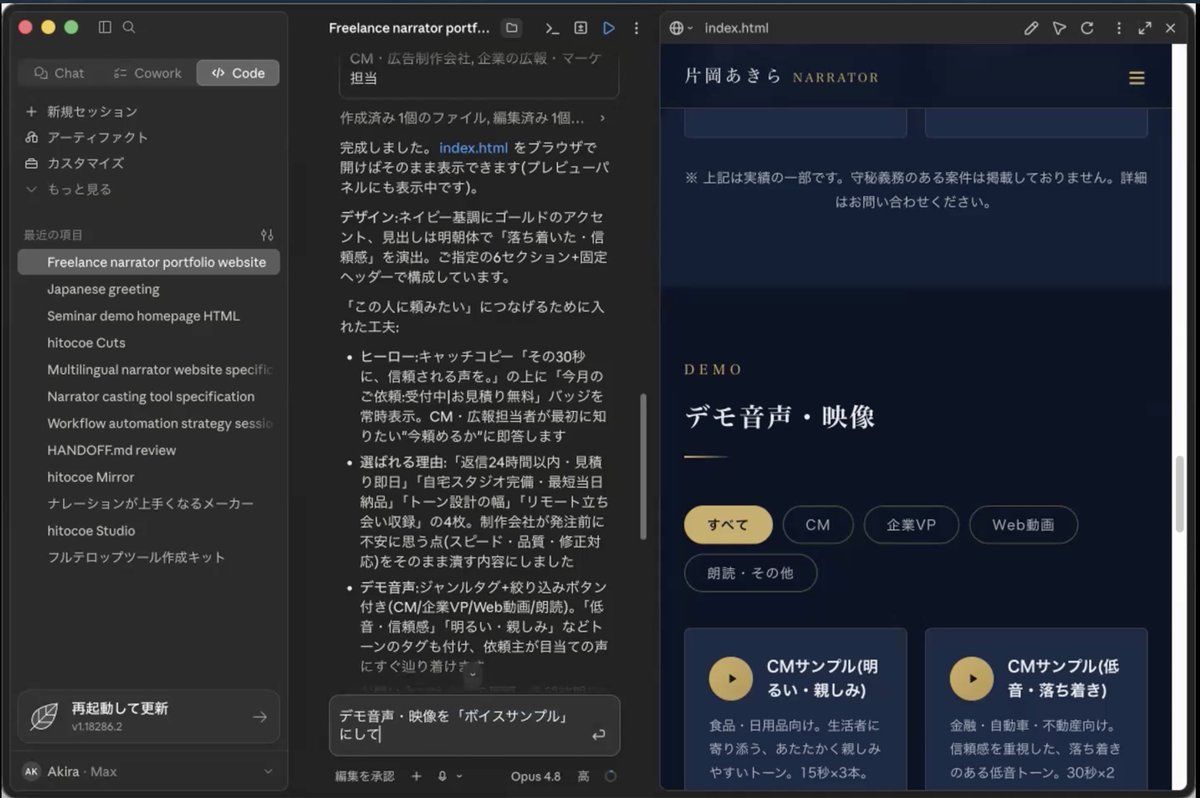Click the usage ring indicator icon
Screen dimensions: 1200x798
tap(610, 776)
